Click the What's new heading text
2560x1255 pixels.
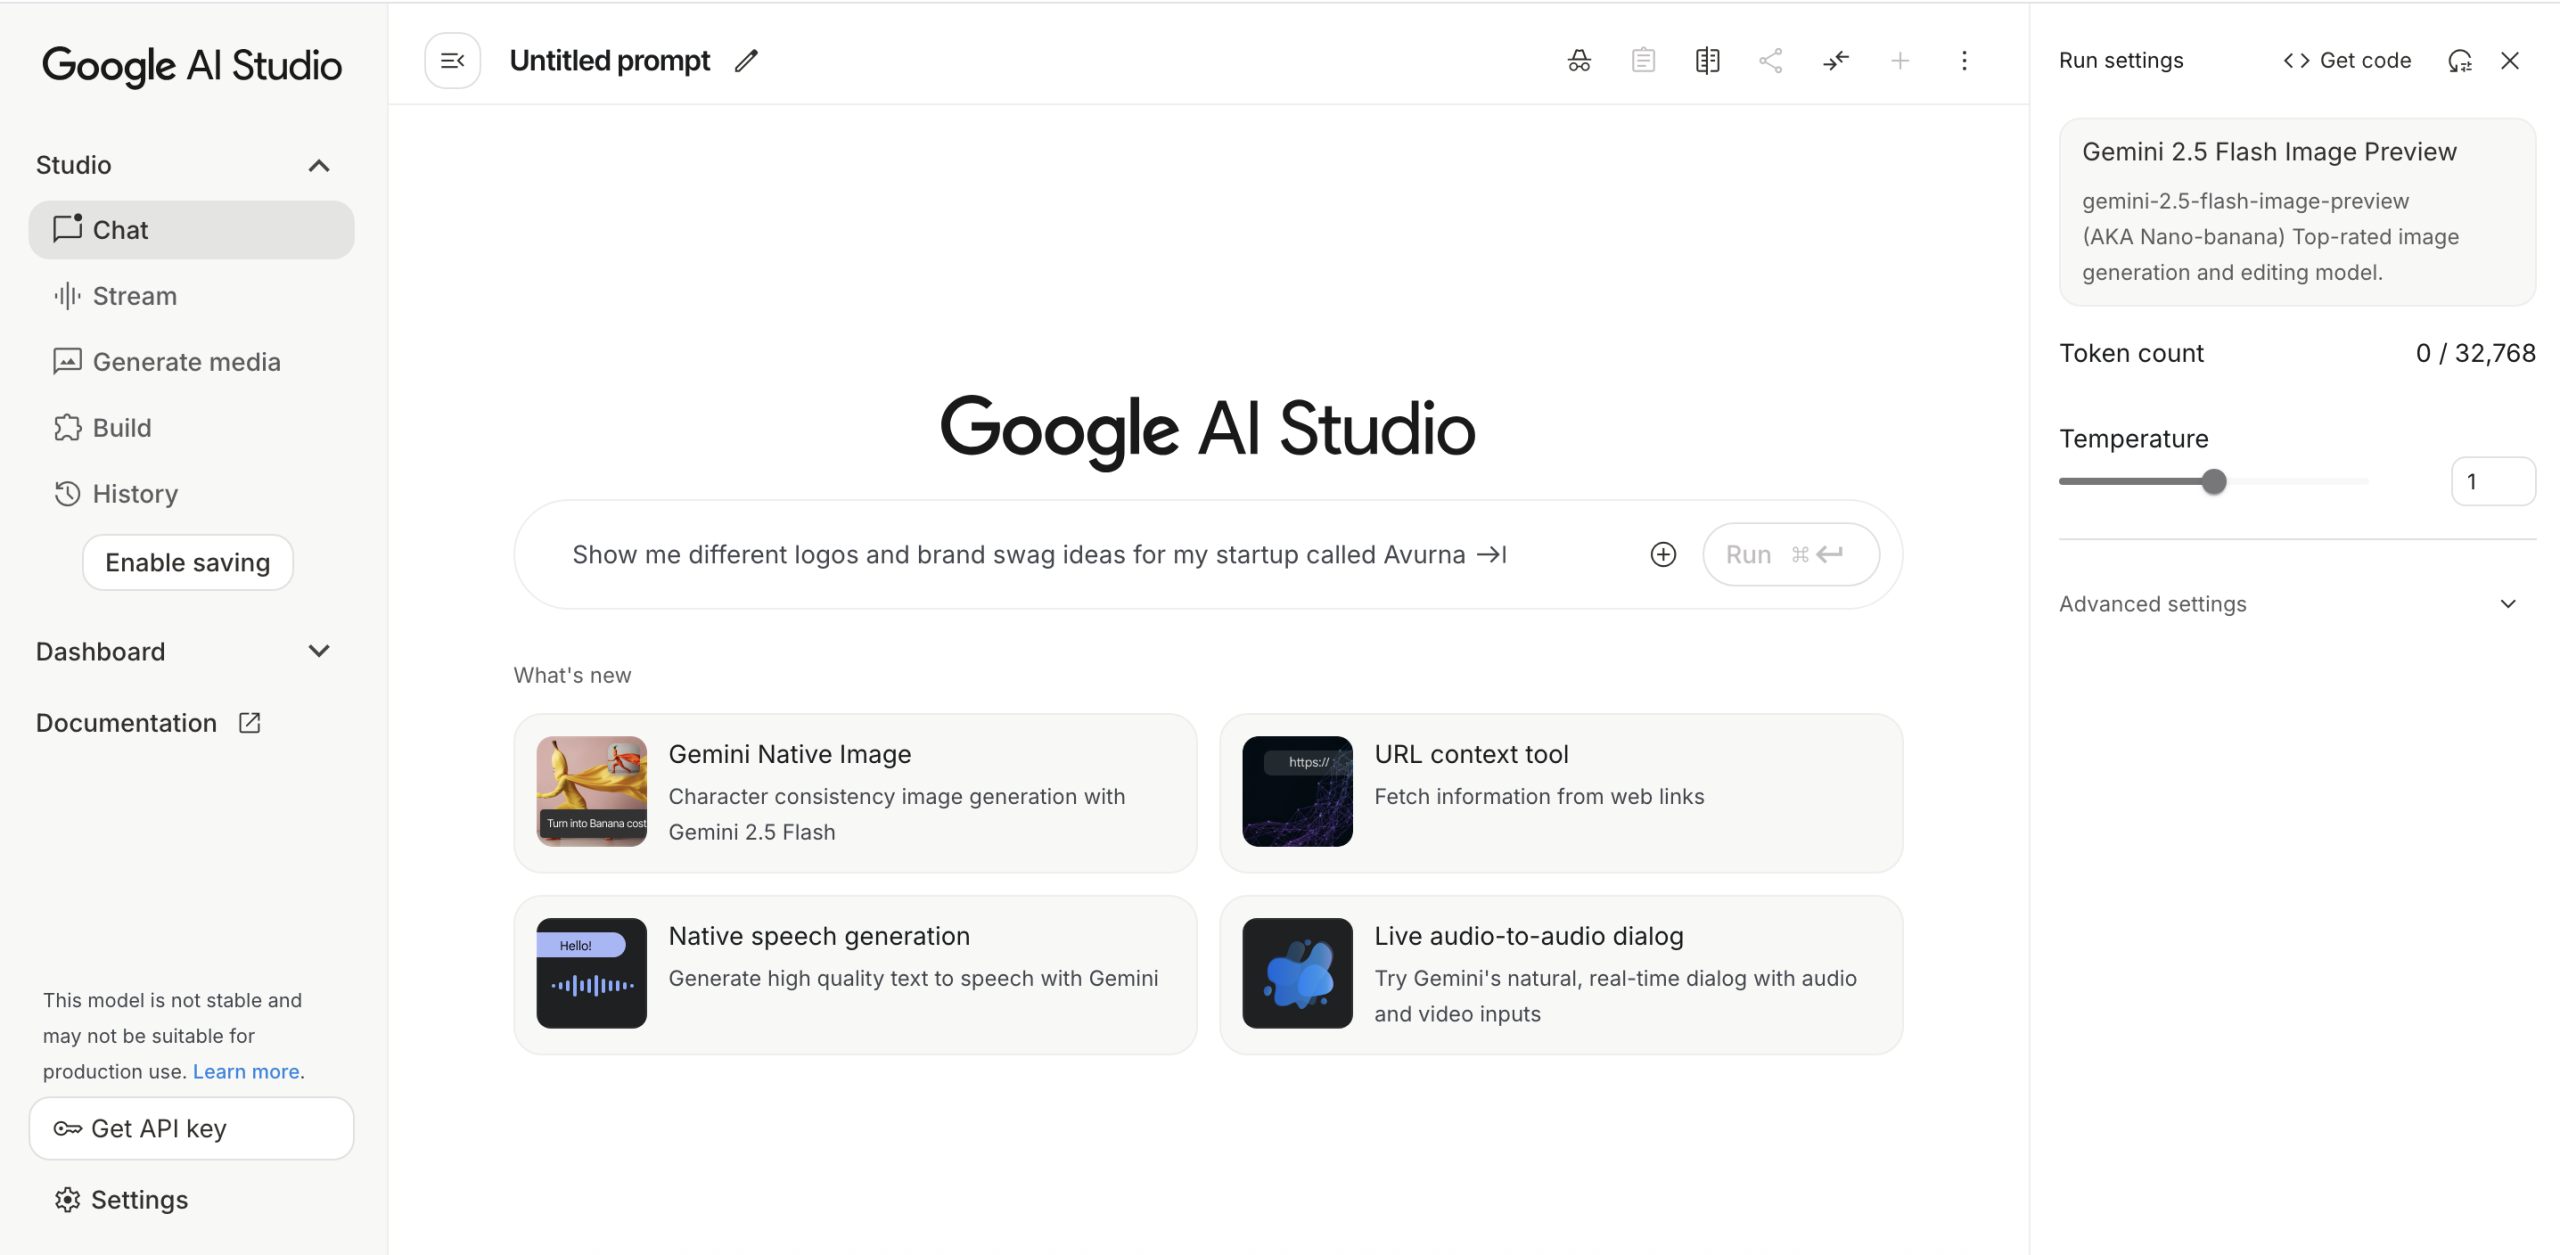click(x=572, y=675)
